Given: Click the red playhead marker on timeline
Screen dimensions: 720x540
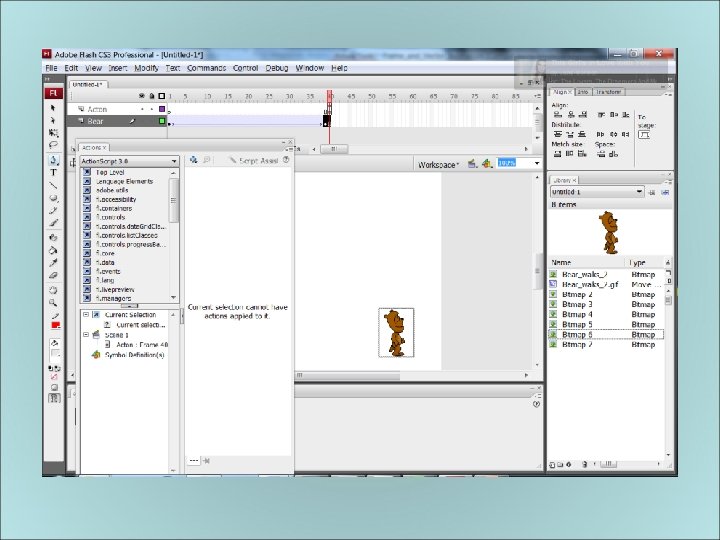Looking at the screenshot, I should (x=330, y=95).
